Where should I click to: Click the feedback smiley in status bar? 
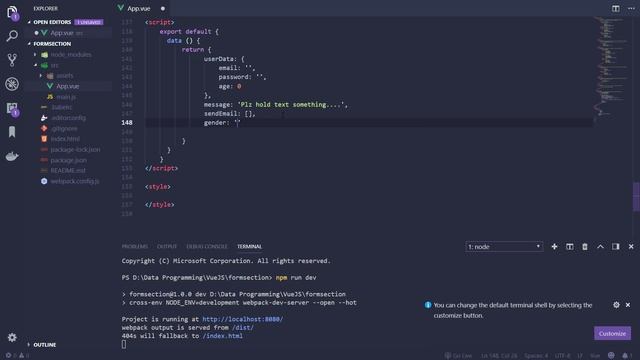pyautogui.click(x=611, y=356)
